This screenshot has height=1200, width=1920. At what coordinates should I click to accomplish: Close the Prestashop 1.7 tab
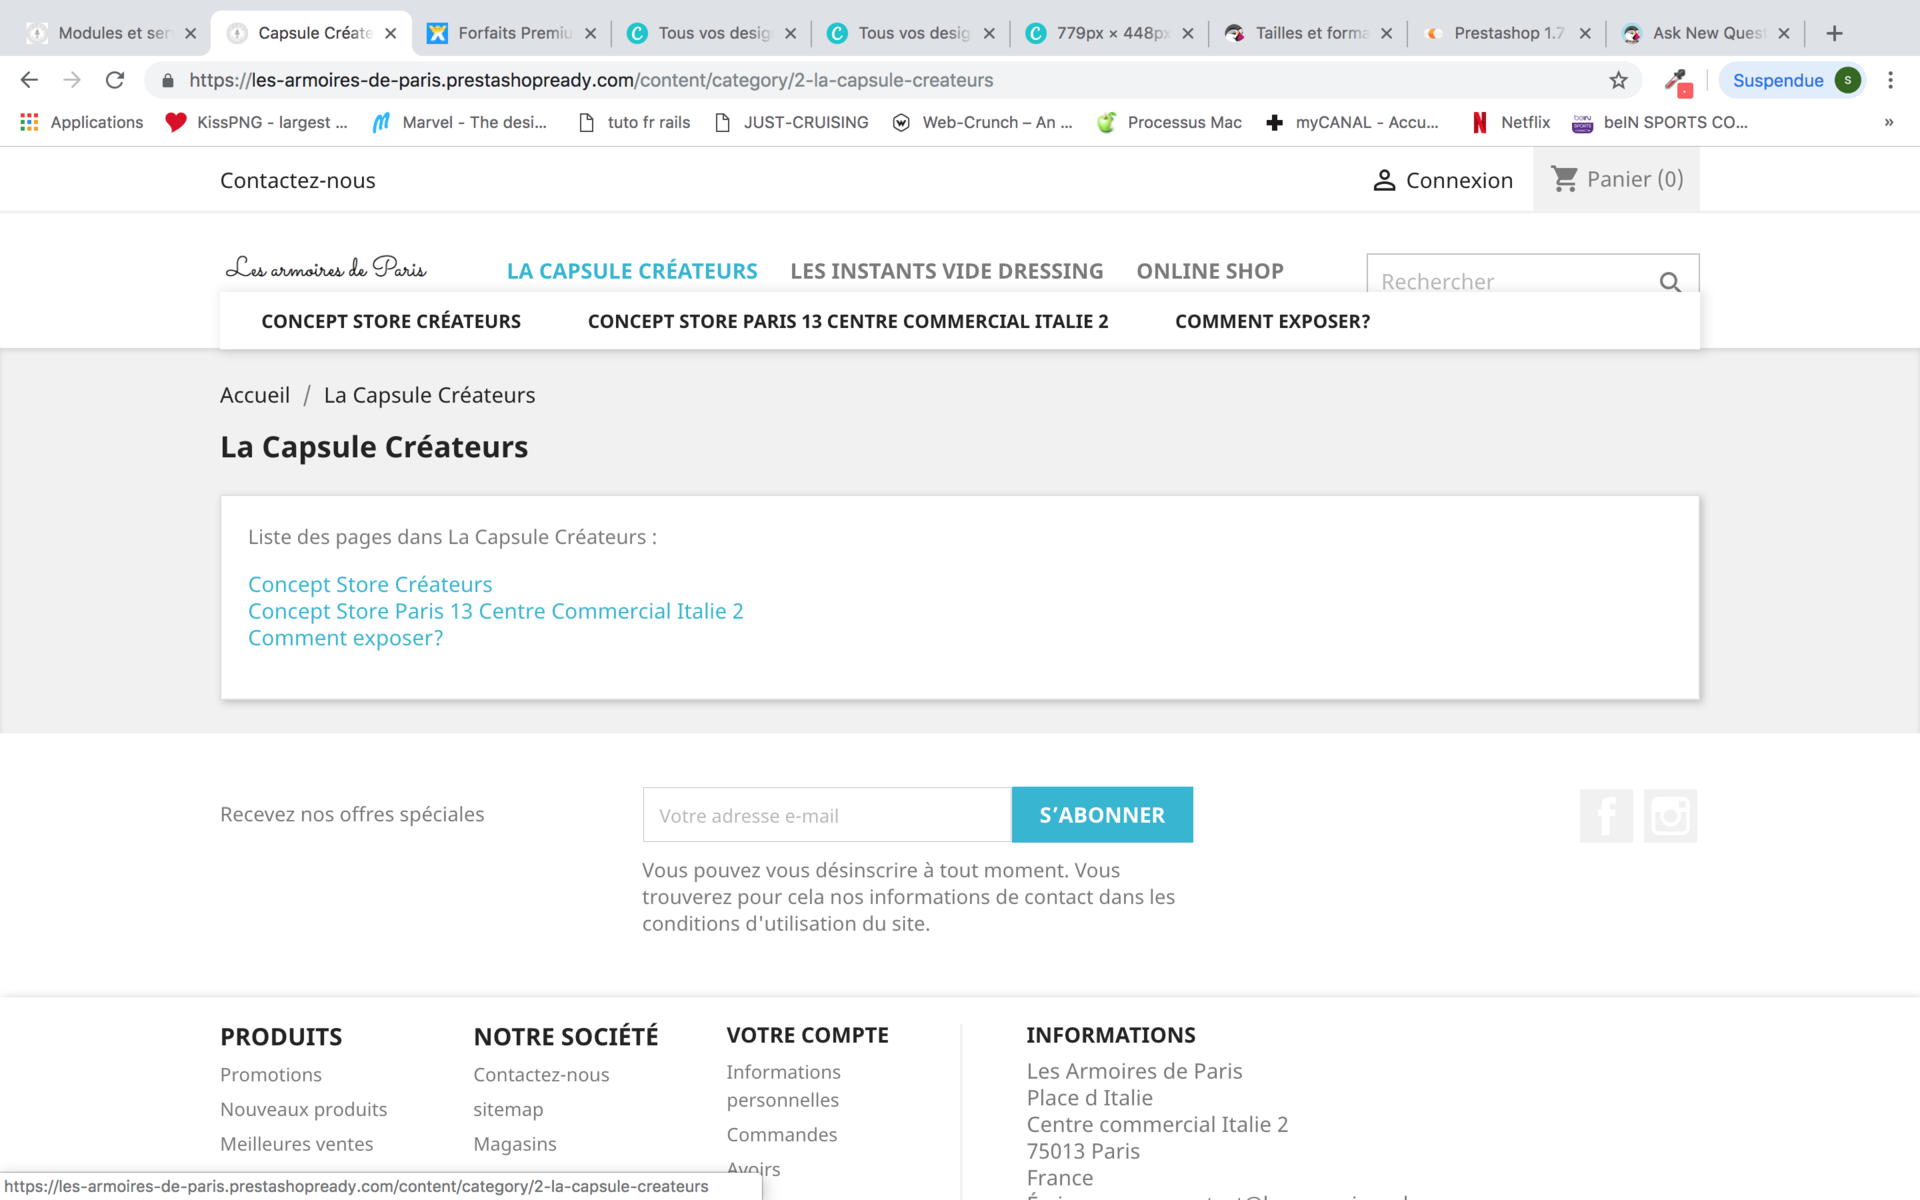tap(1585, 33)
